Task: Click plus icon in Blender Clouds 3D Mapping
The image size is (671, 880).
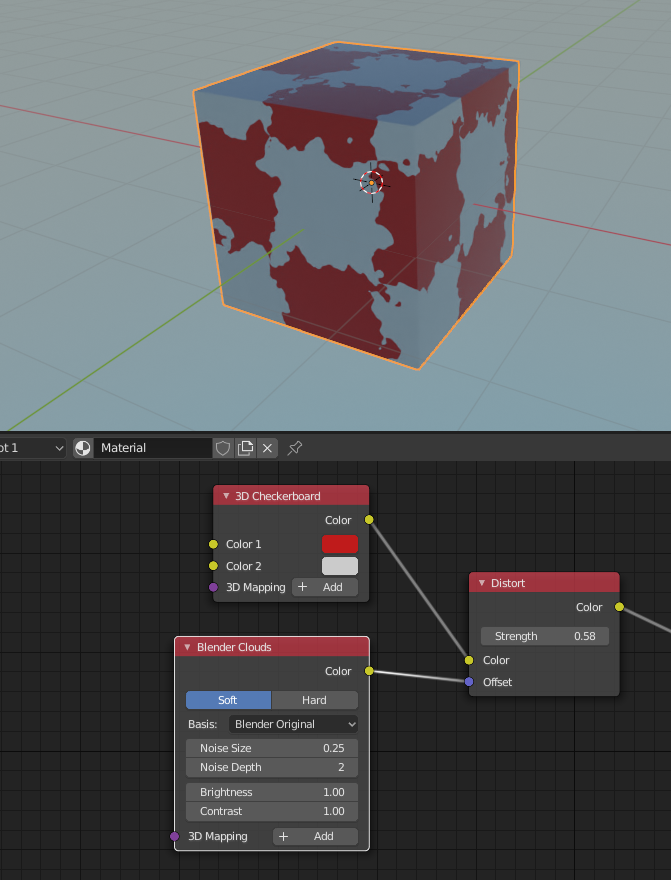Action: [x=283, y=836]
